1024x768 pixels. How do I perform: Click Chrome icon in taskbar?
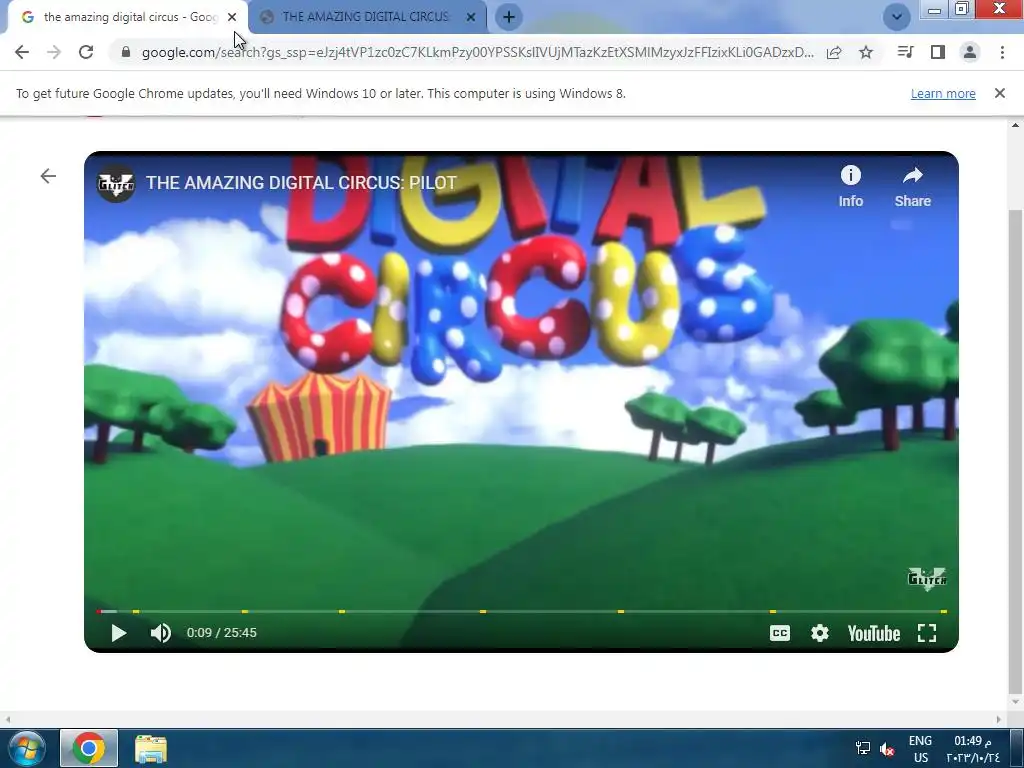coord(89,748)
